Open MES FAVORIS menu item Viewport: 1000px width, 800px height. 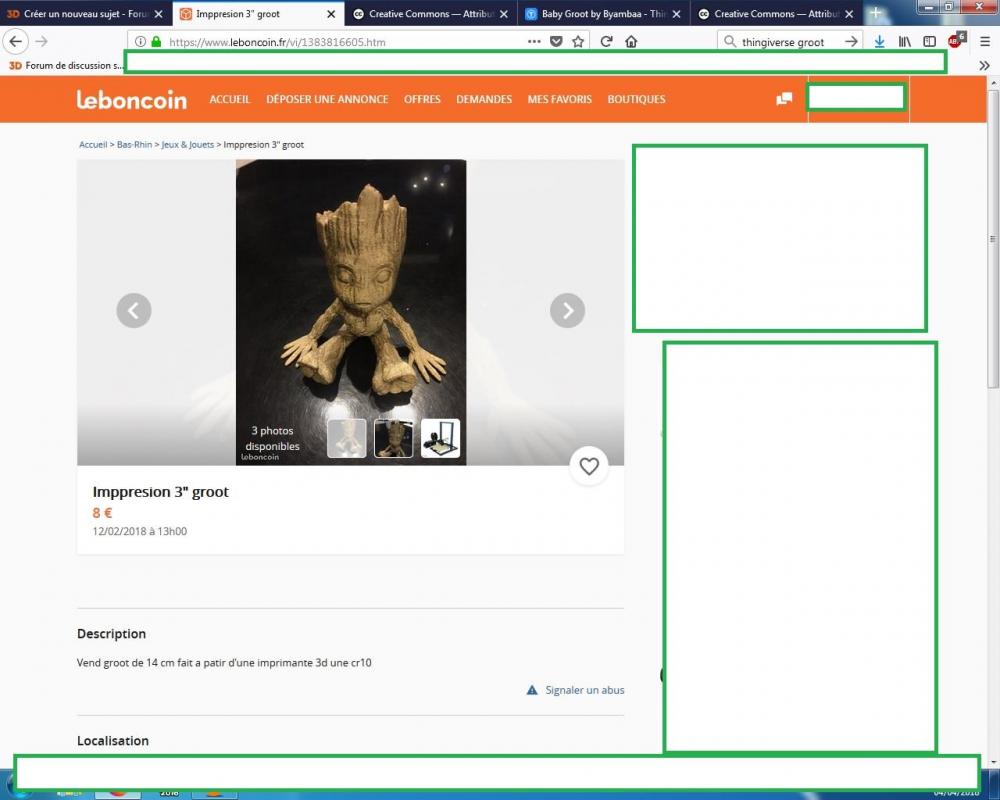559,99
